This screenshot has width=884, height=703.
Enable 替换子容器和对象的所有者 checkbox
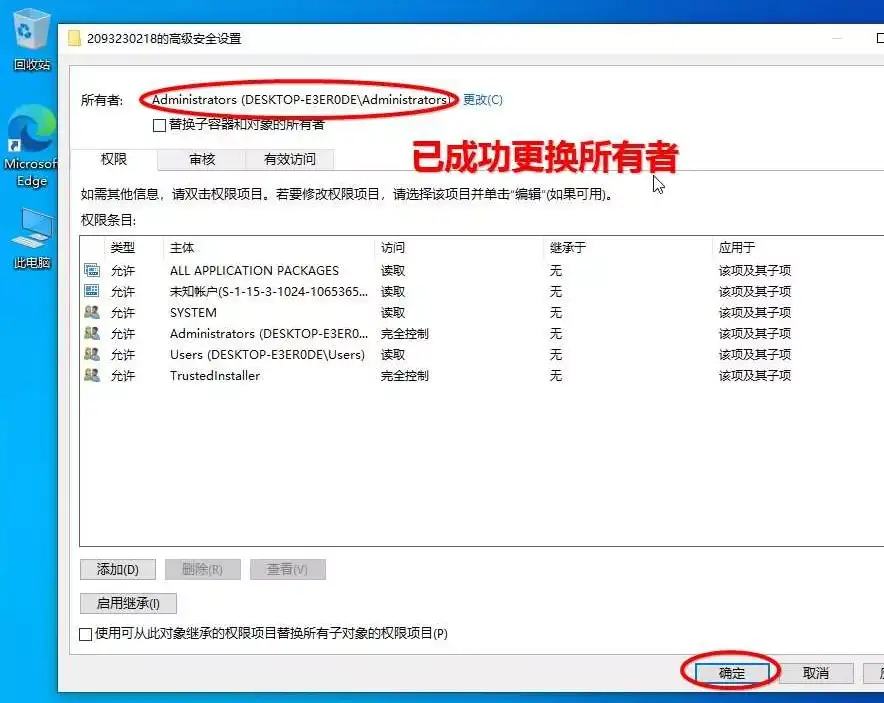[159, 125]
